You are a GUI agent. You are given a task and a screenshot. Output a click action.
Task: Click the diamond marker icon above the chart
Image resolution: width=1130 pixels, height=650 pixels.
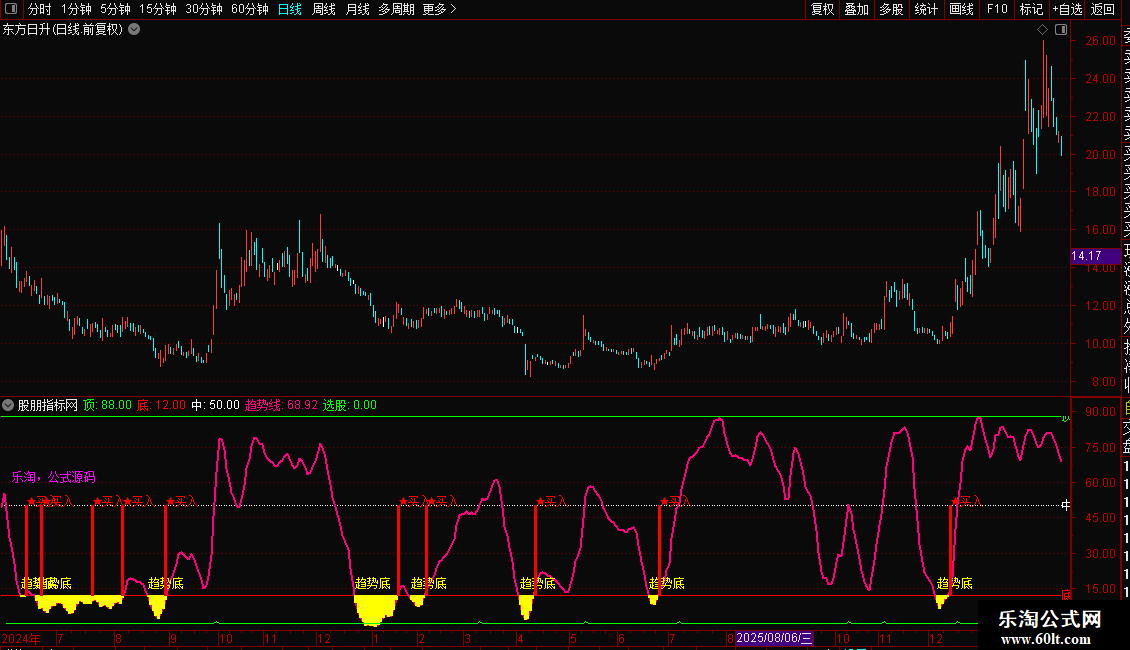[1042, 30]
